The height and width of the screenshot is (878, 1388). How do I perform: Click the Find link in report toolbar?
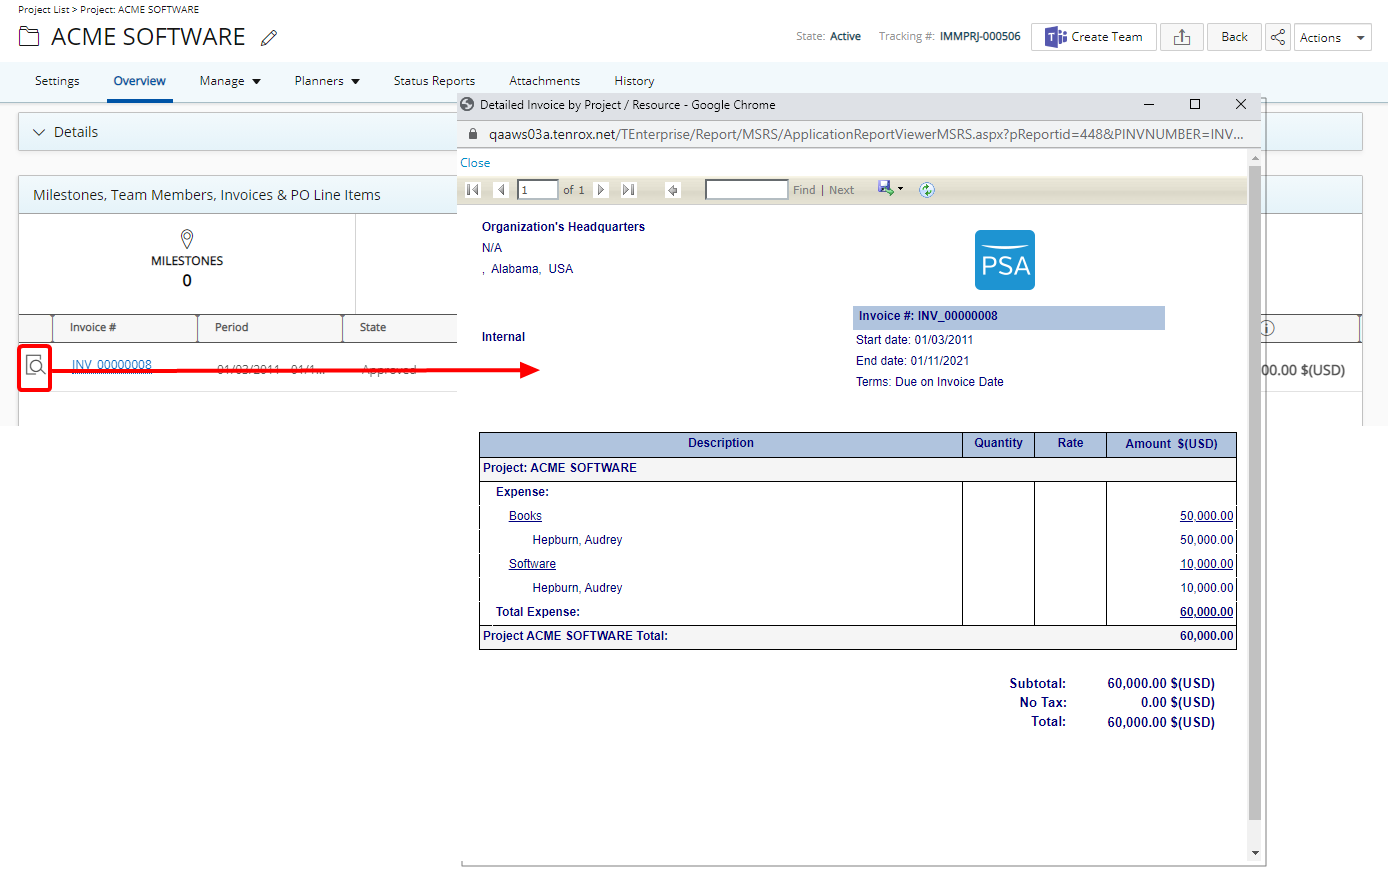[x=804, y=190]
